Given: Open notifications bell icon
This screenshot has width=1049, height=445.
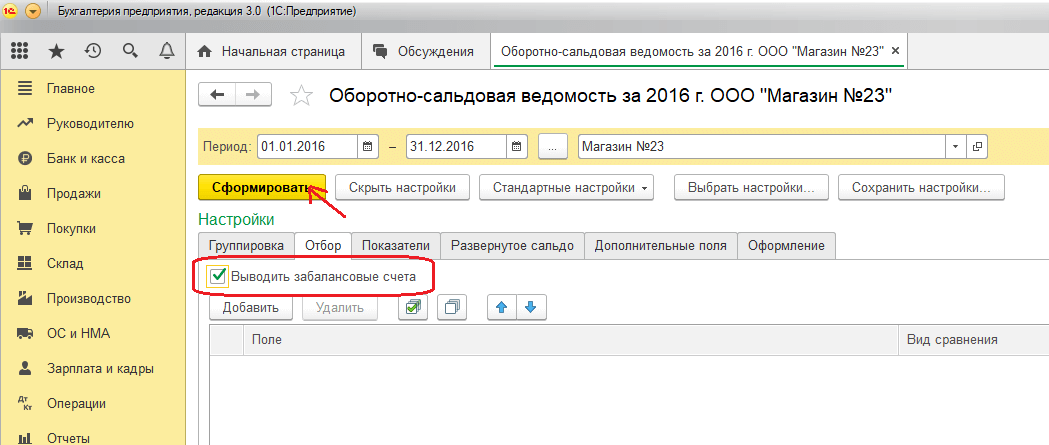Looking at the screenshot, I should click(165, 51).
